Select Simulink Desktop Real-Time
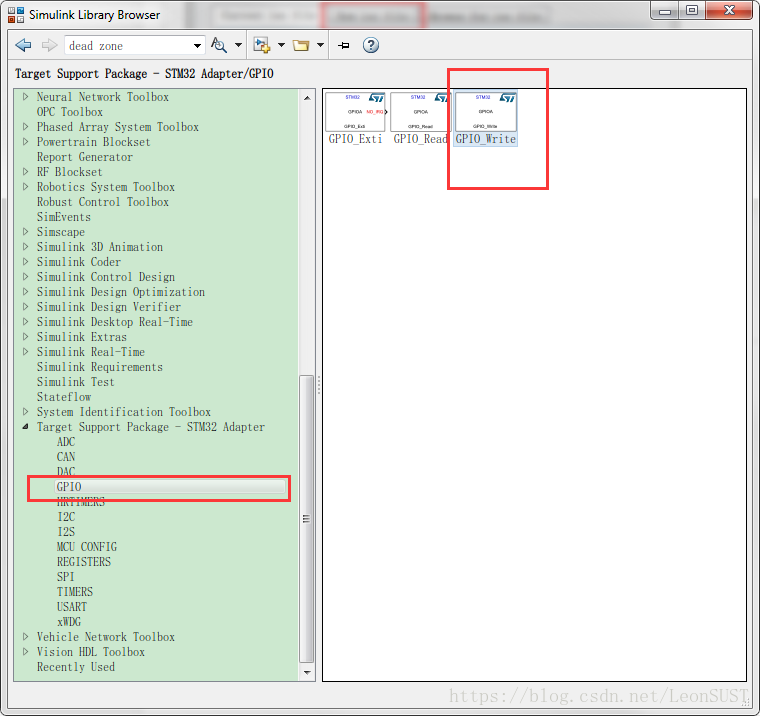Viewport: 760px width, 716px height. click(x=115, y=322)
